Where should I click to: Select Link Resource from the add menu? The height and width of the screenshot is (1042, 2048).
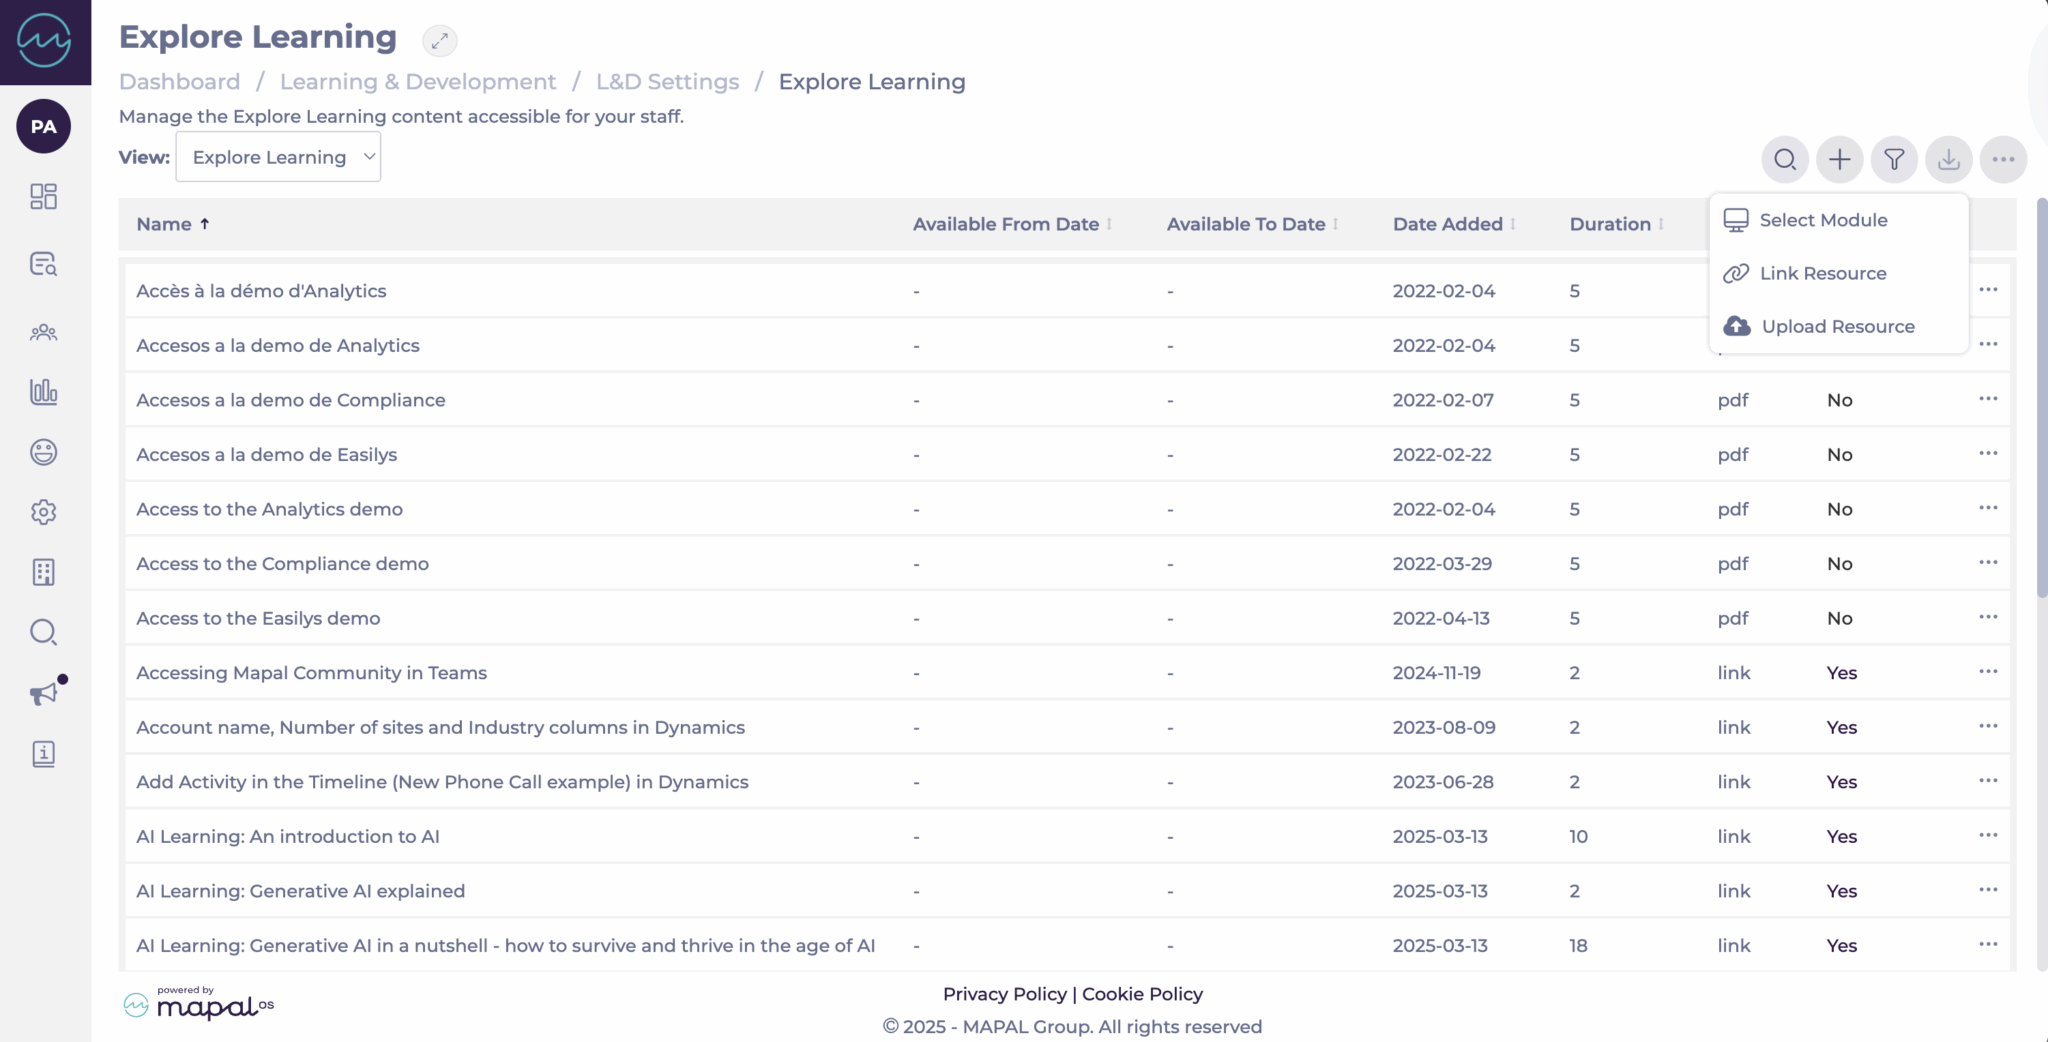click(x=1823, y=273)
